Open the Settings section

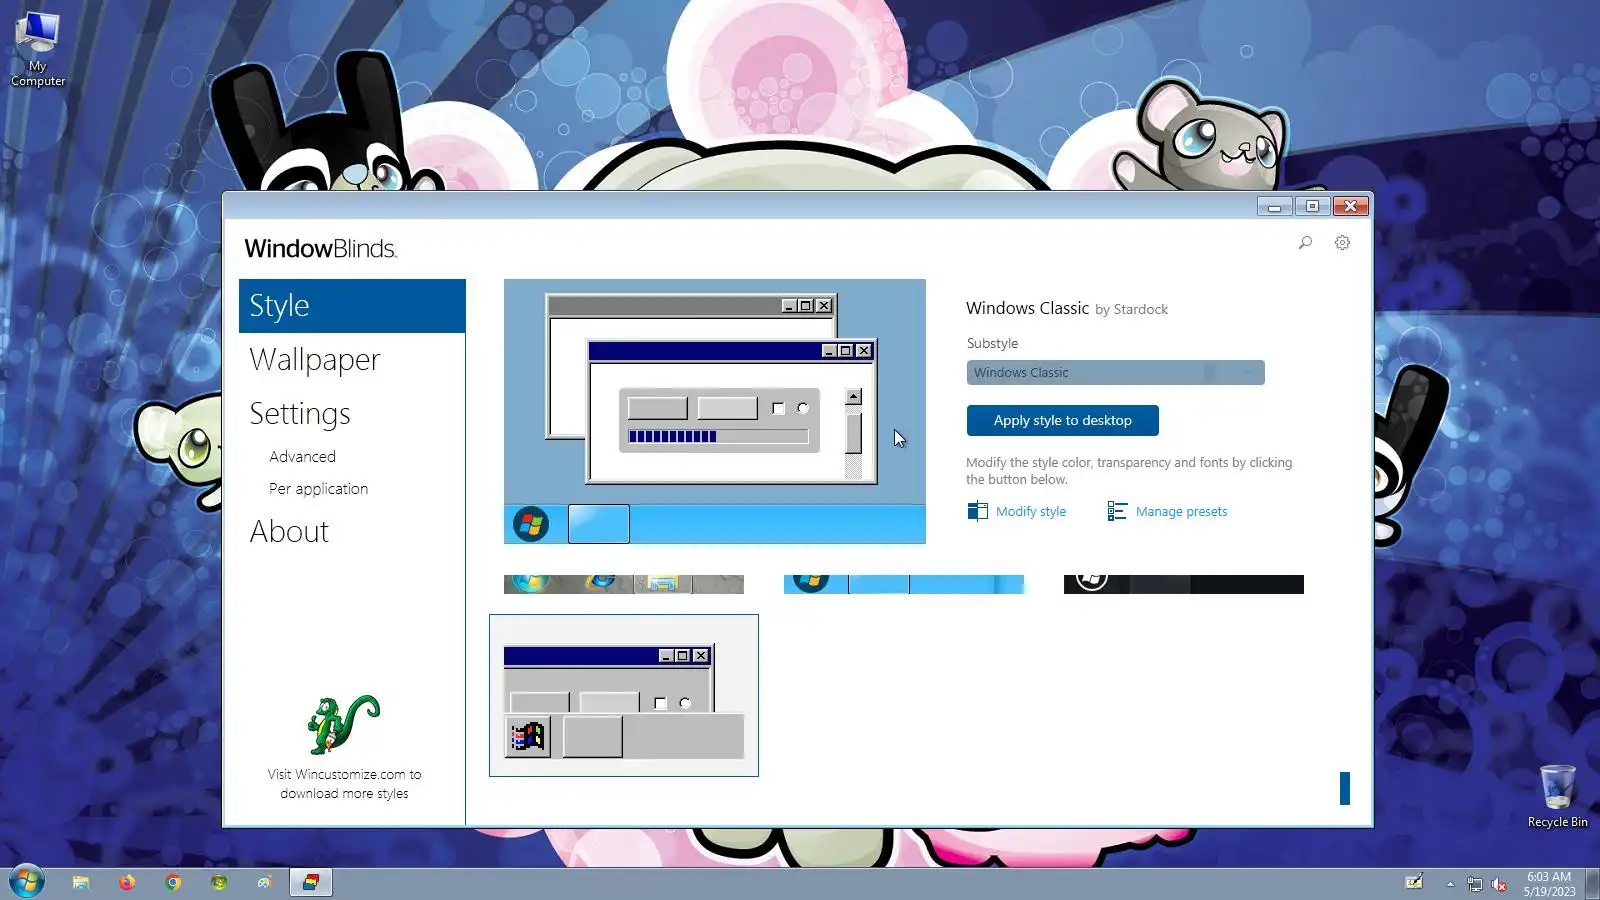(300, 414)
